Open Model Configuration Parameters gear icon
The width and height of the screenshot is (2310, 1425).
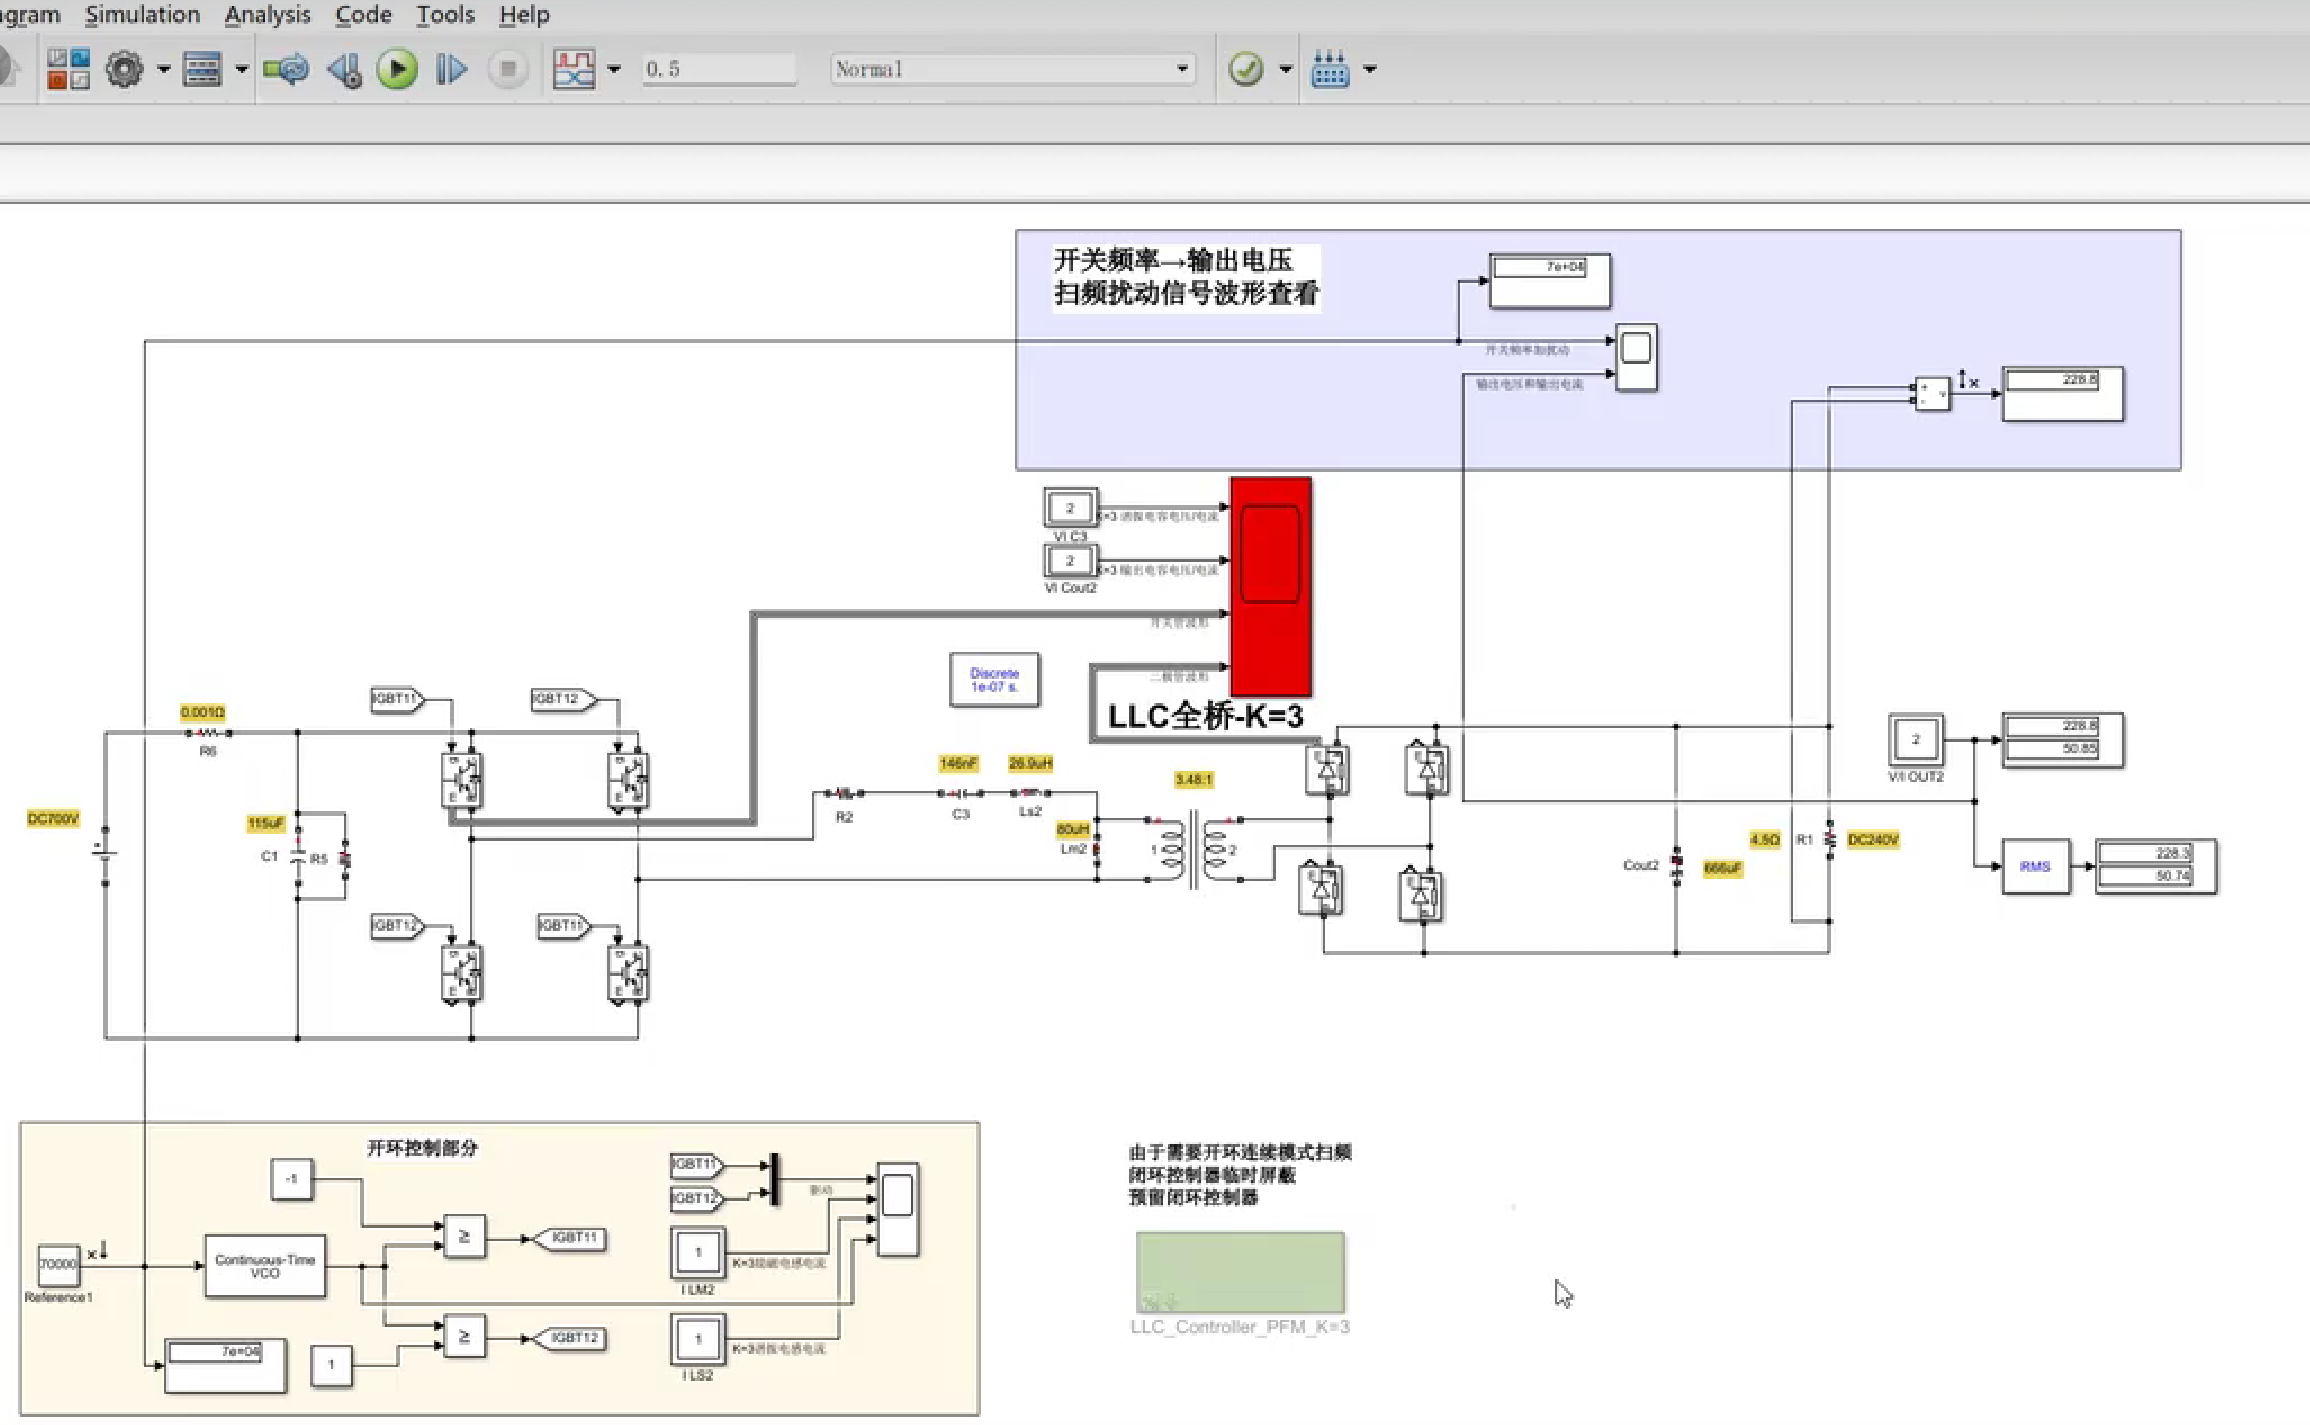tap(125, 69)
